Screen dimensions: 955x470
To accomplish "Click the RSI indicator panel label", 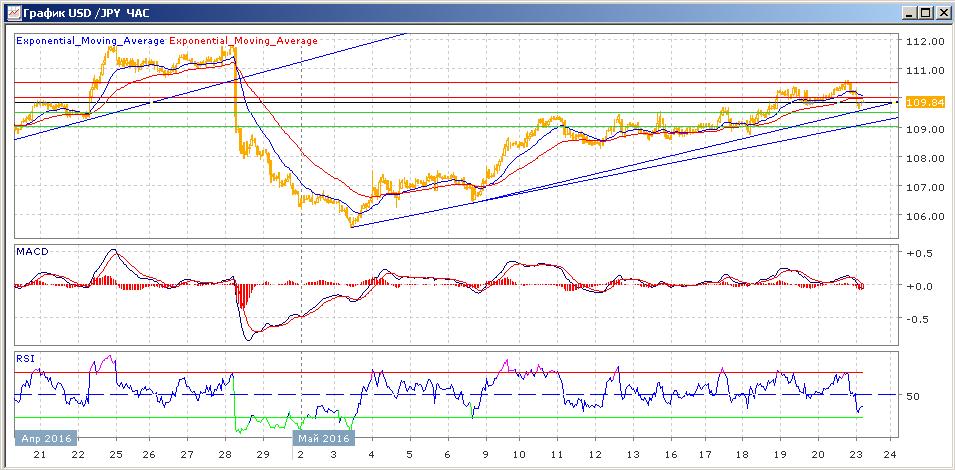I will [25, 359].
